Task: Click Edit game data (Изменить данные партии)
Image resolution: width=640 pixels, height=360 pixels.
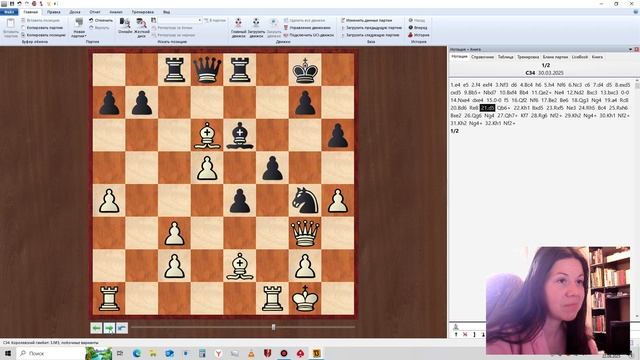Action: [366, 20]
